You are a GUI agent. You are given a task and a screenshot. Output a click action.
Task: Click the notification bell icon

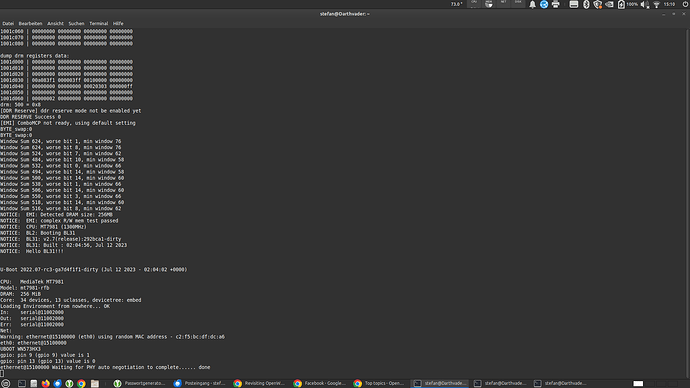point(532,4)
